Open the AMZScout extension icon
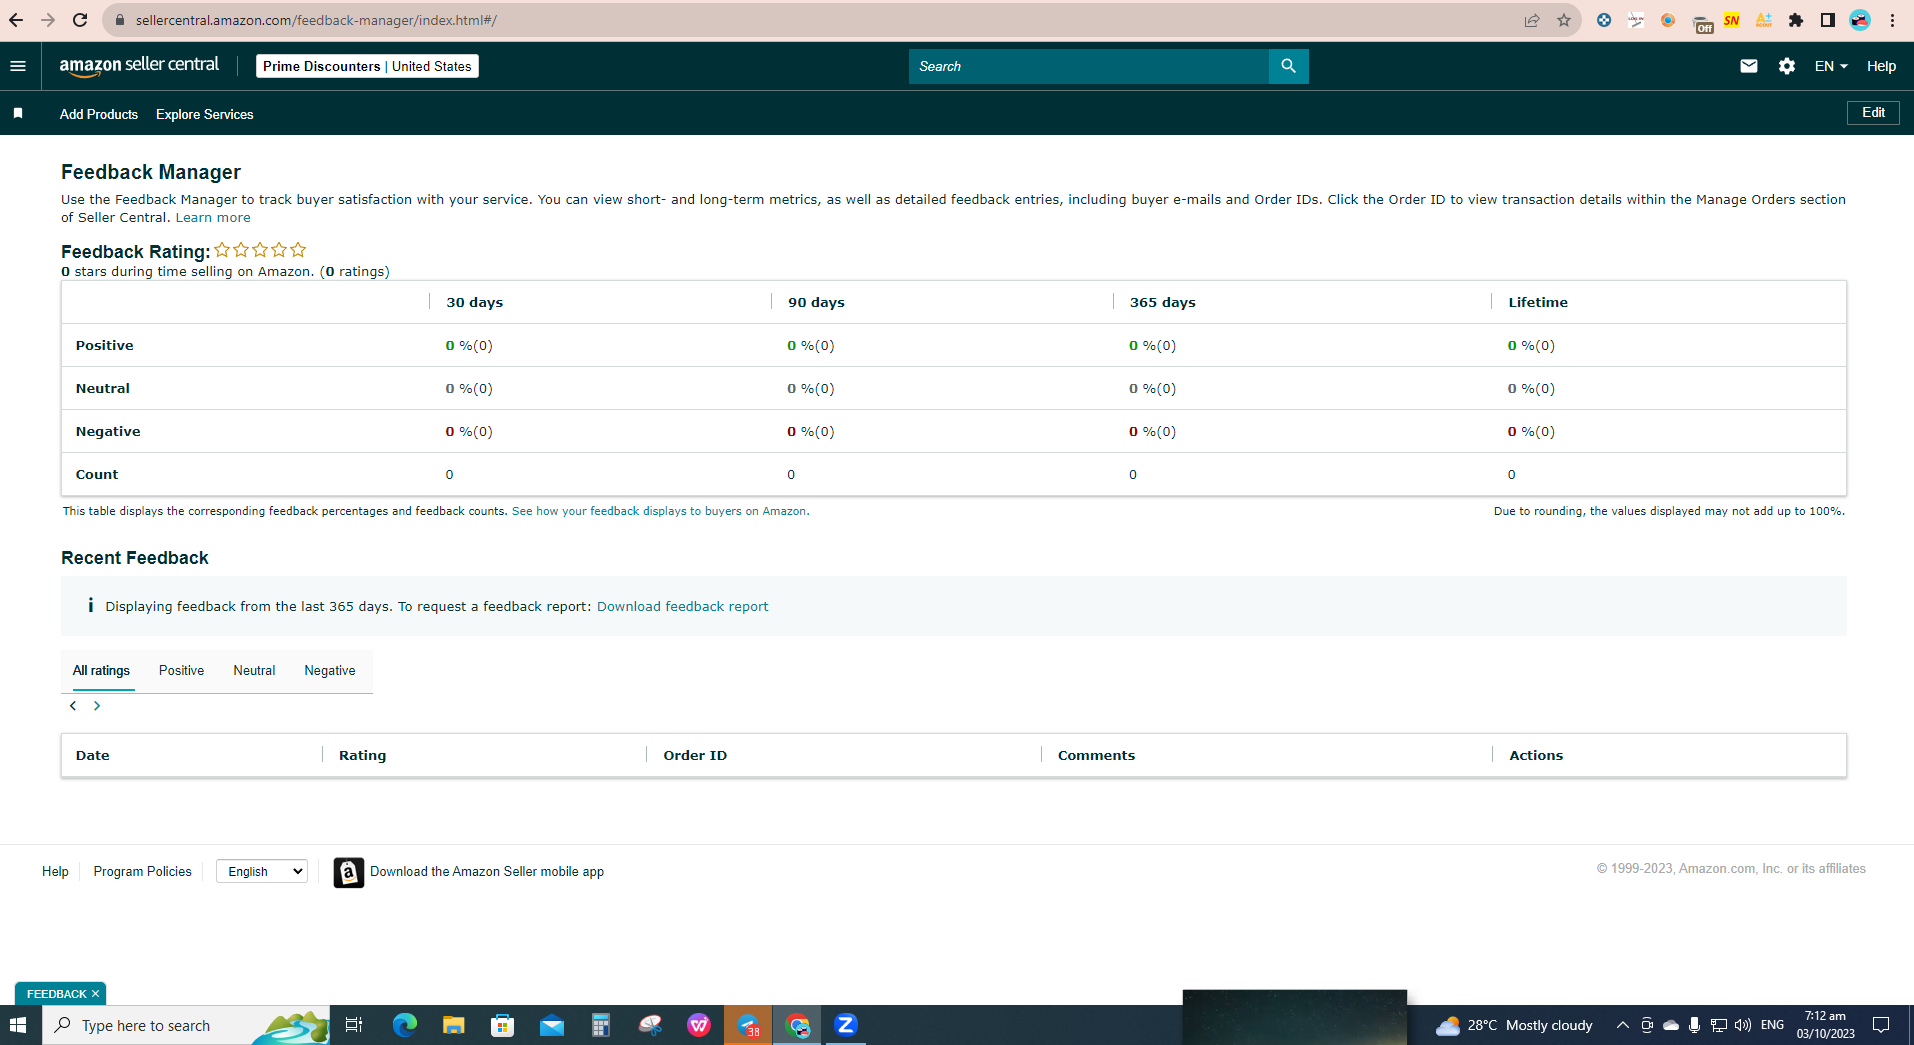This screenshot has width=1914, height=1045. click(1764, 20)
